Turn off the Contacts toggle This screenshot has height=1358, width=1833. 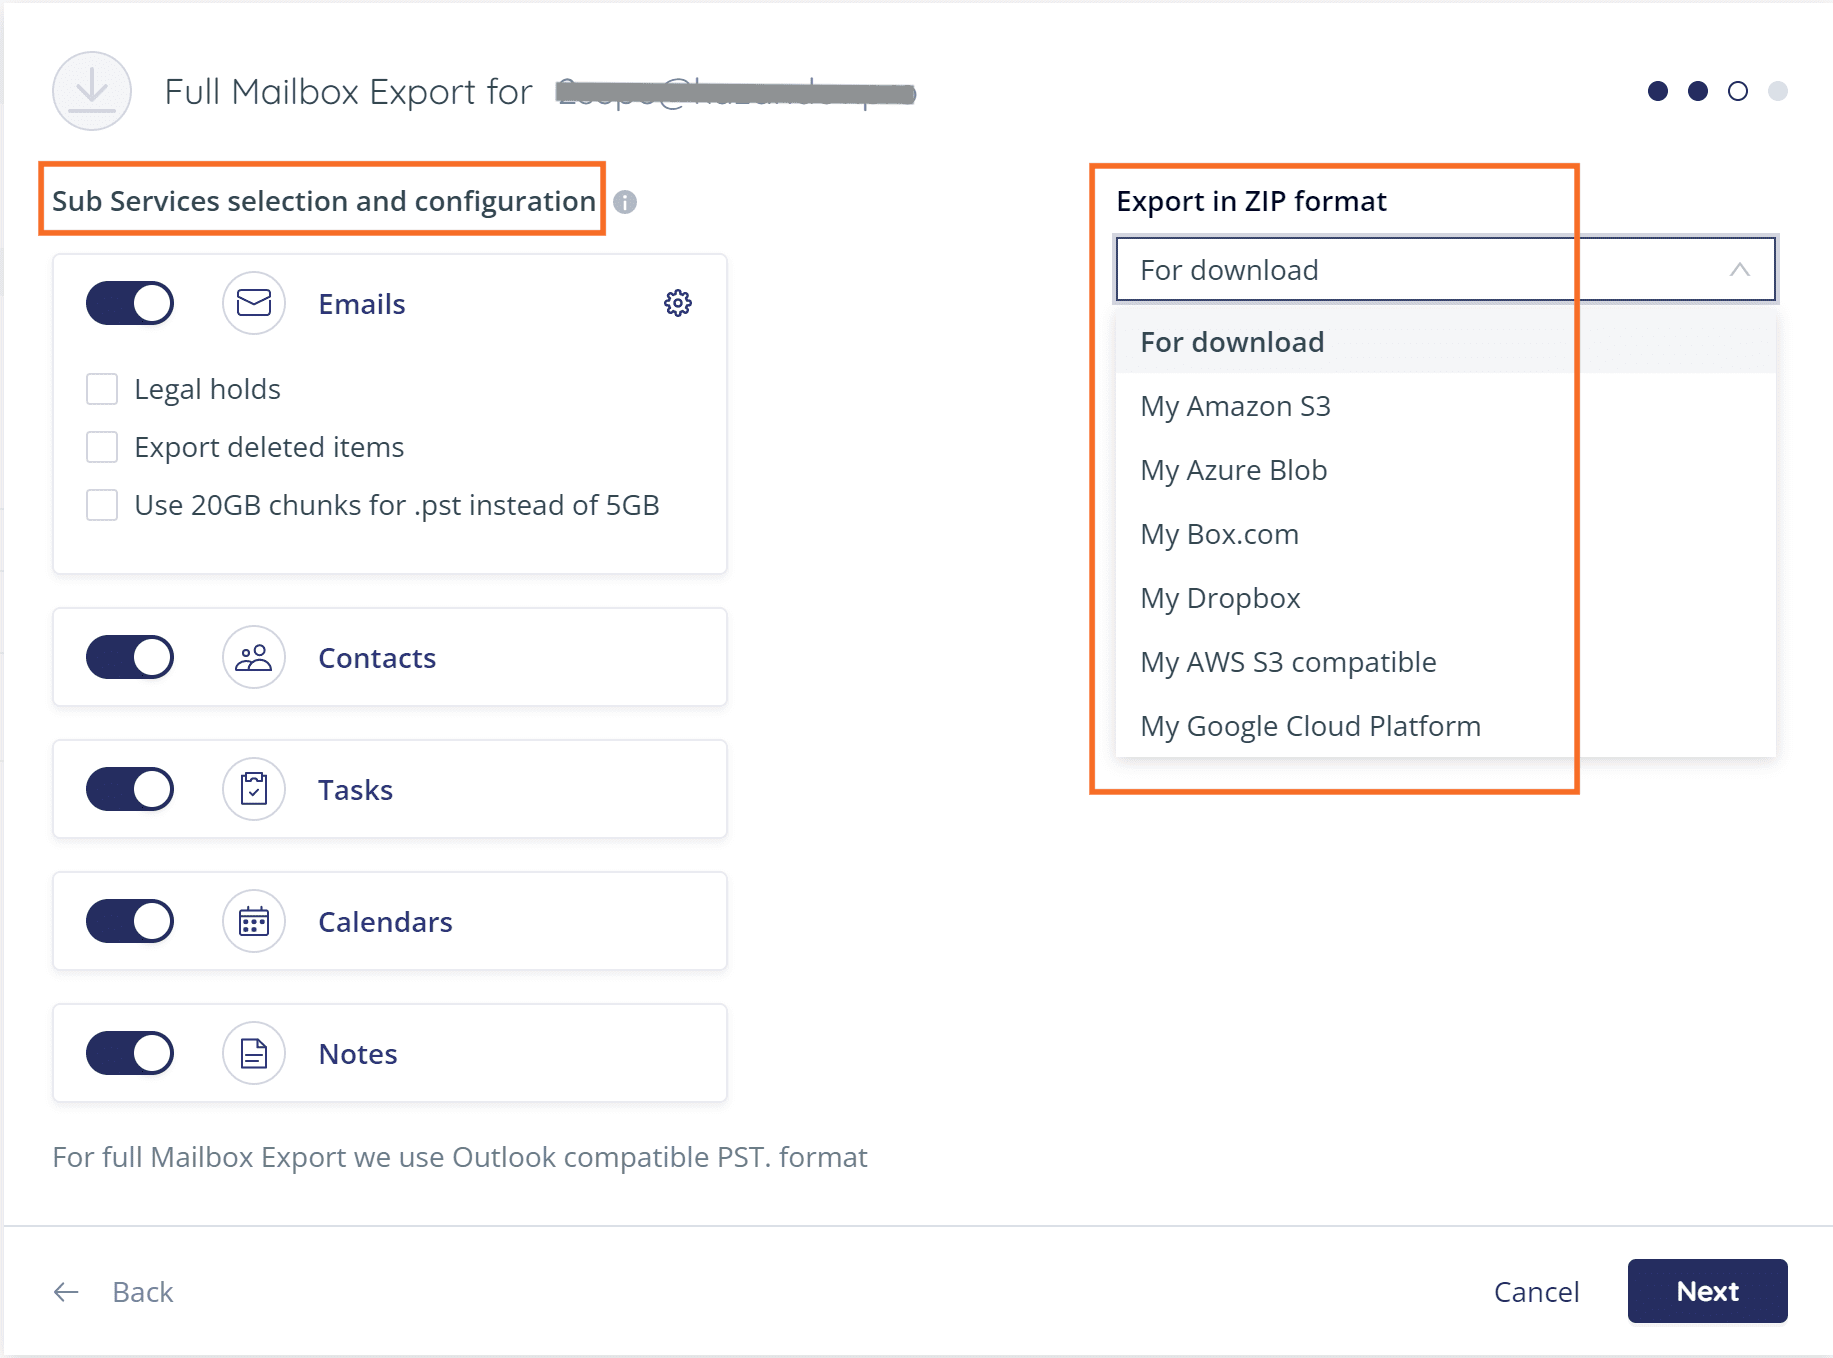coord(130,657)
